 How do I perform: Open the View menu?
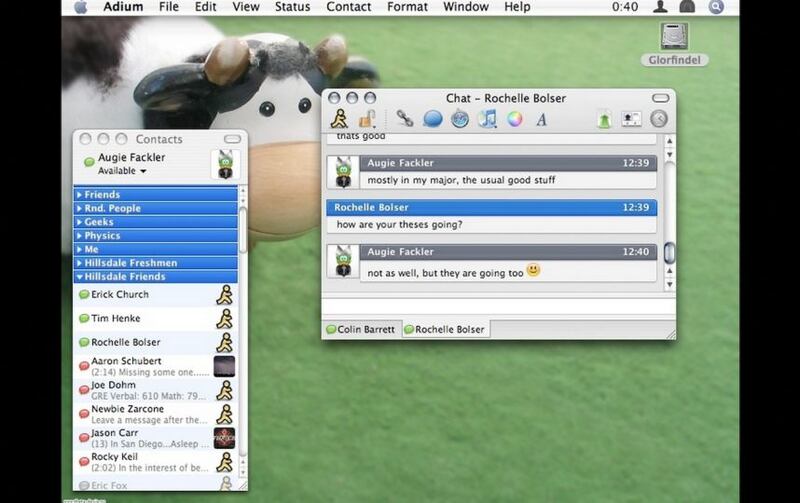[x=245, y=7]
